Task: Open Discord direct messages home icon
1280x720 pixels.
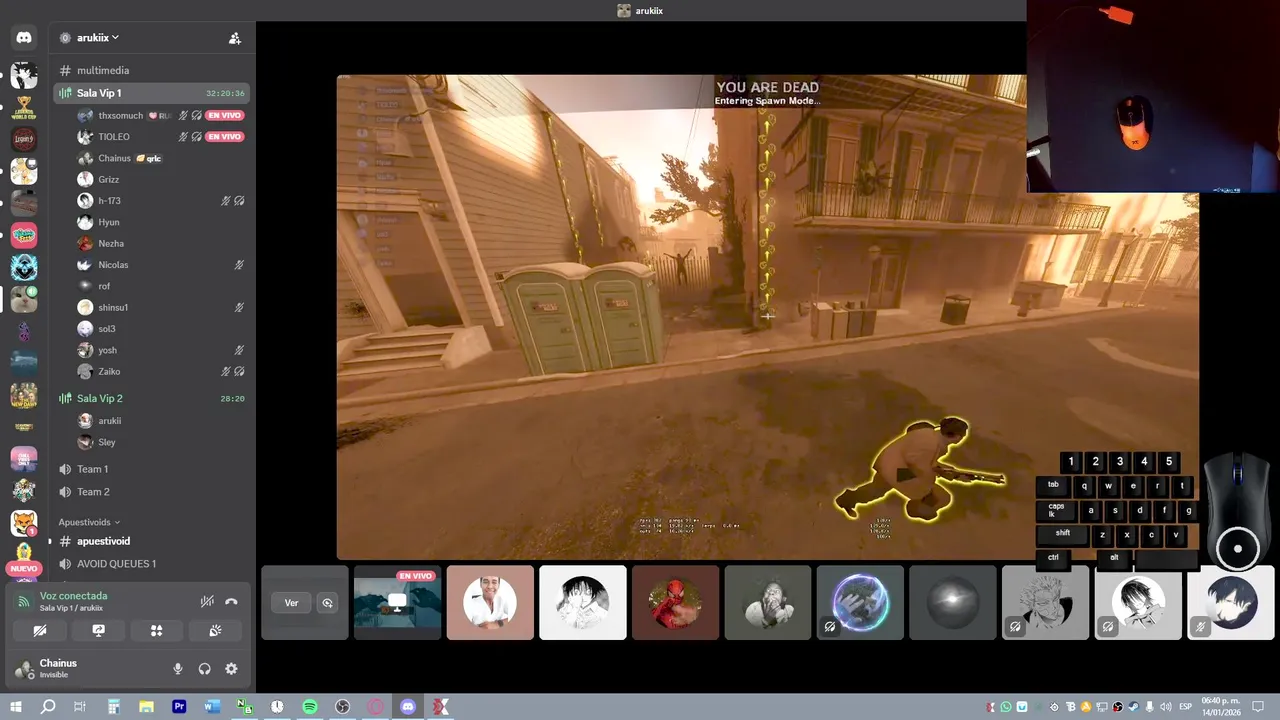Action: (x=24, y=38)
